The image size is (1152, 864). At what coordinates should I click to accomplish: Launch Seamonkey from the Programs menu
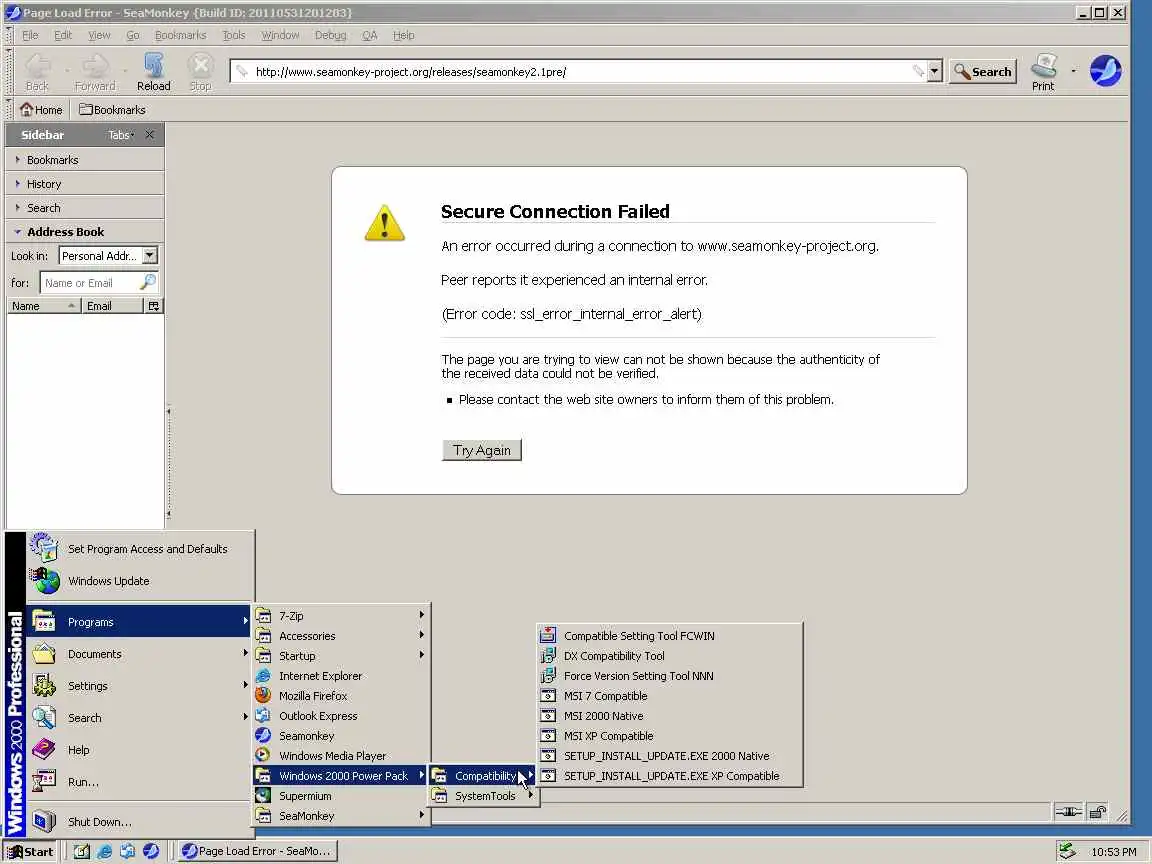point(342,735)
